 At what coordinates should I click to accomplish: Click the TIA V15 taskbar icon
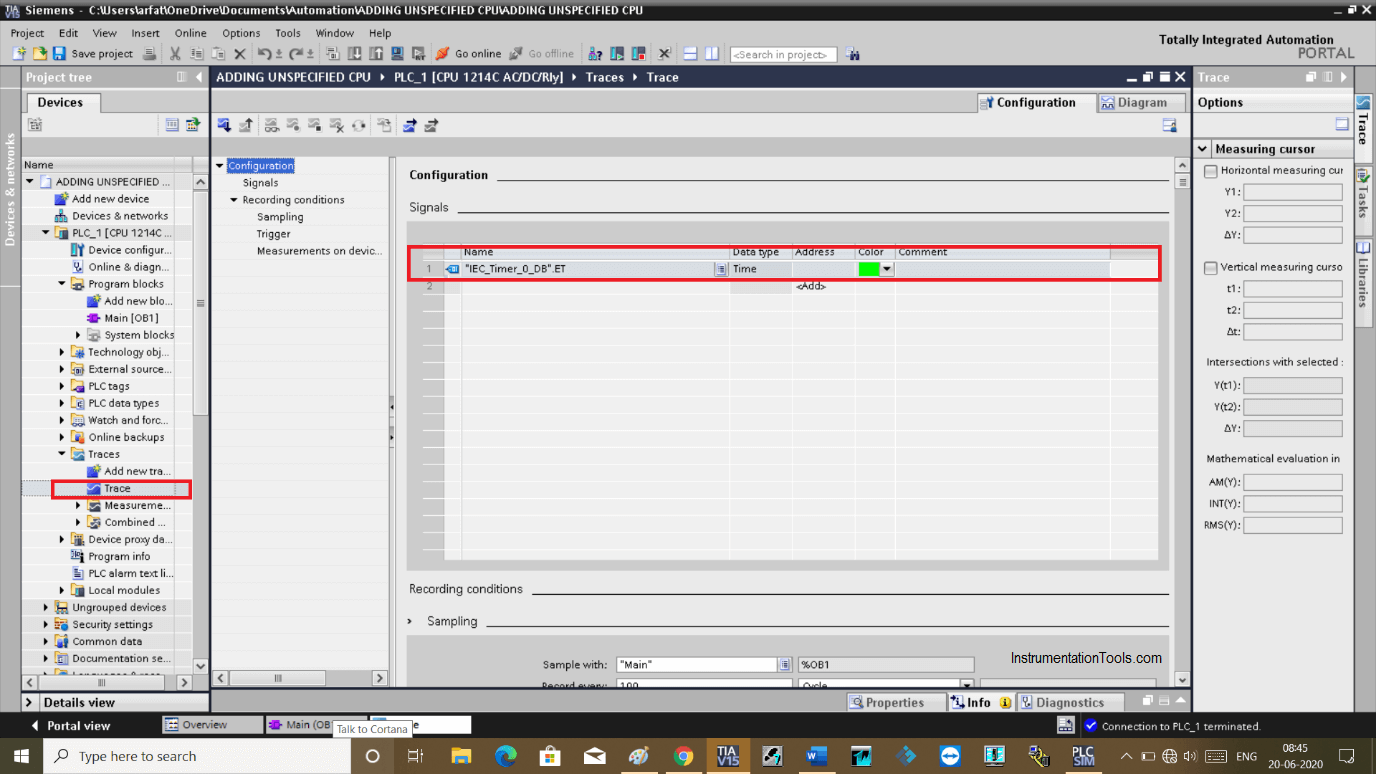[726, 756]
